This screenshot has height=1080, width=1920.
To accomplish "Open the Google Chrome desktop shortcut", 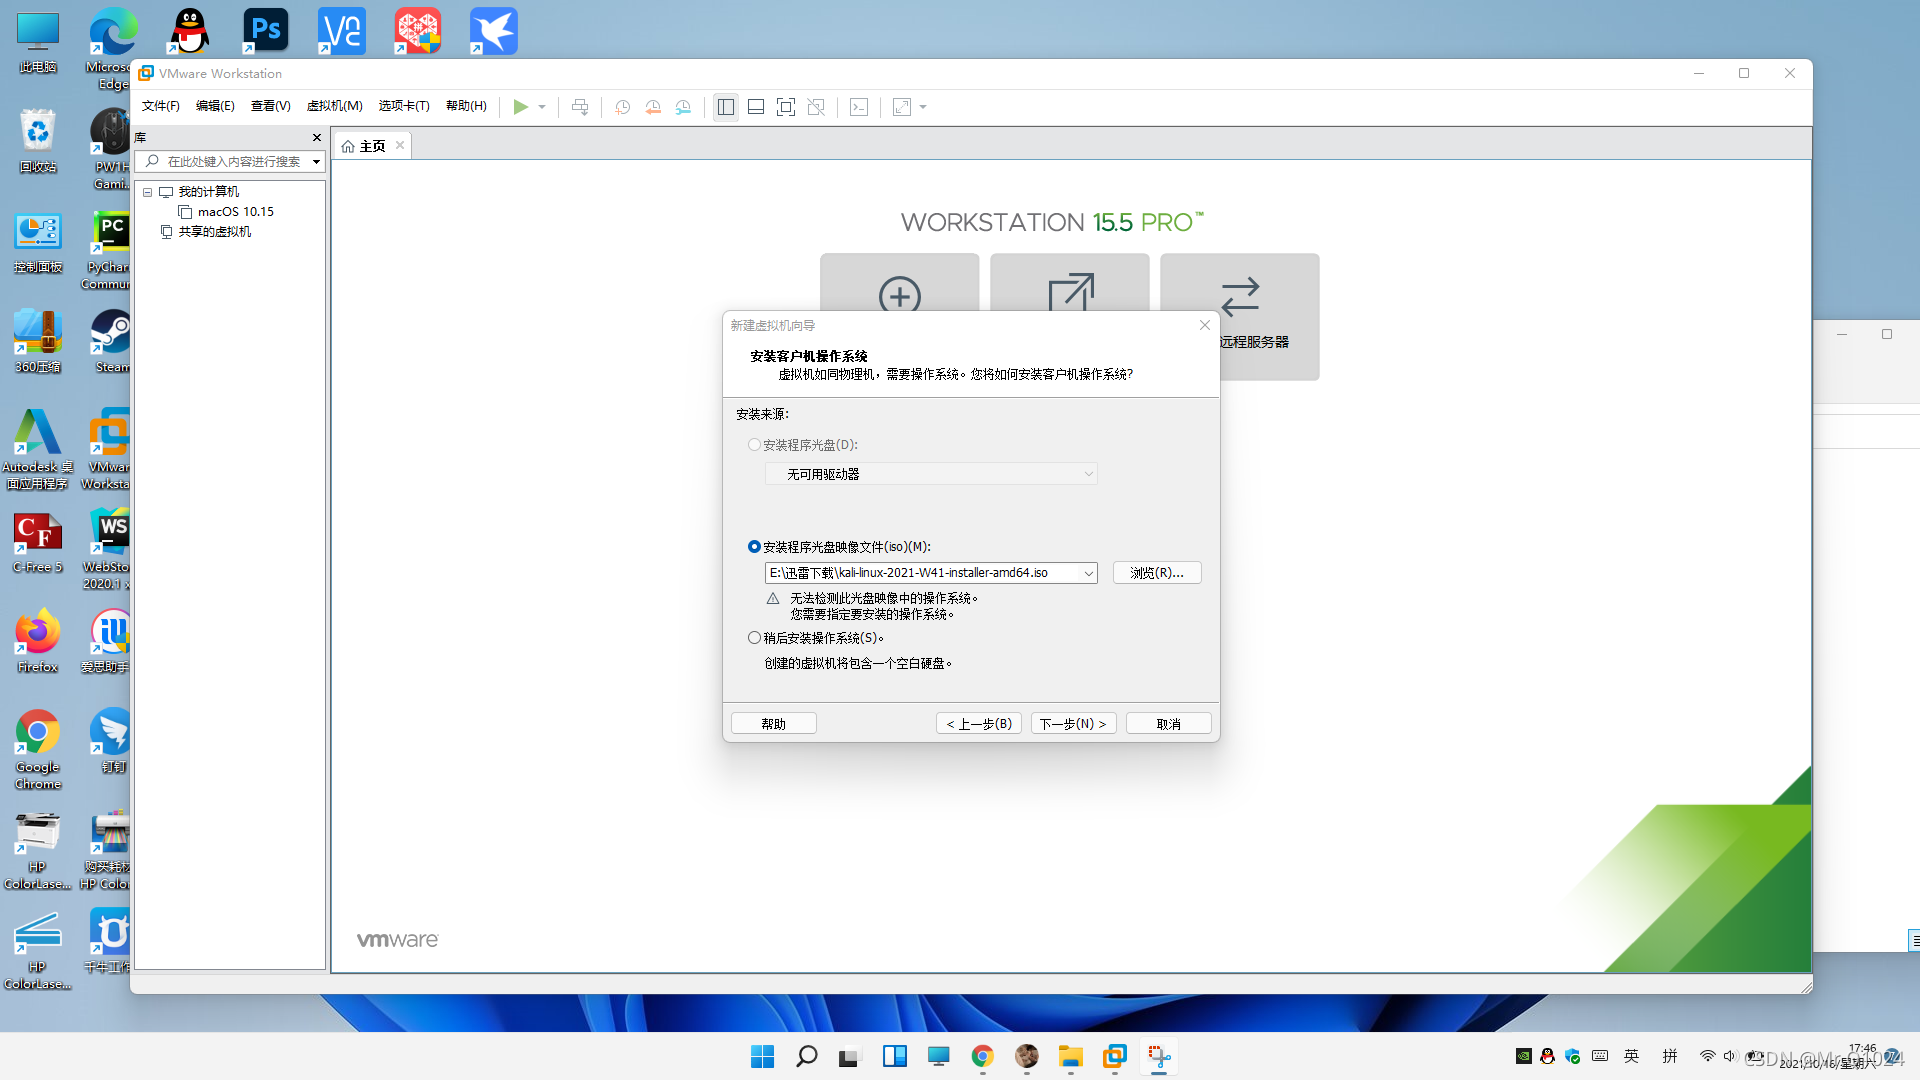I will (37, 748).
